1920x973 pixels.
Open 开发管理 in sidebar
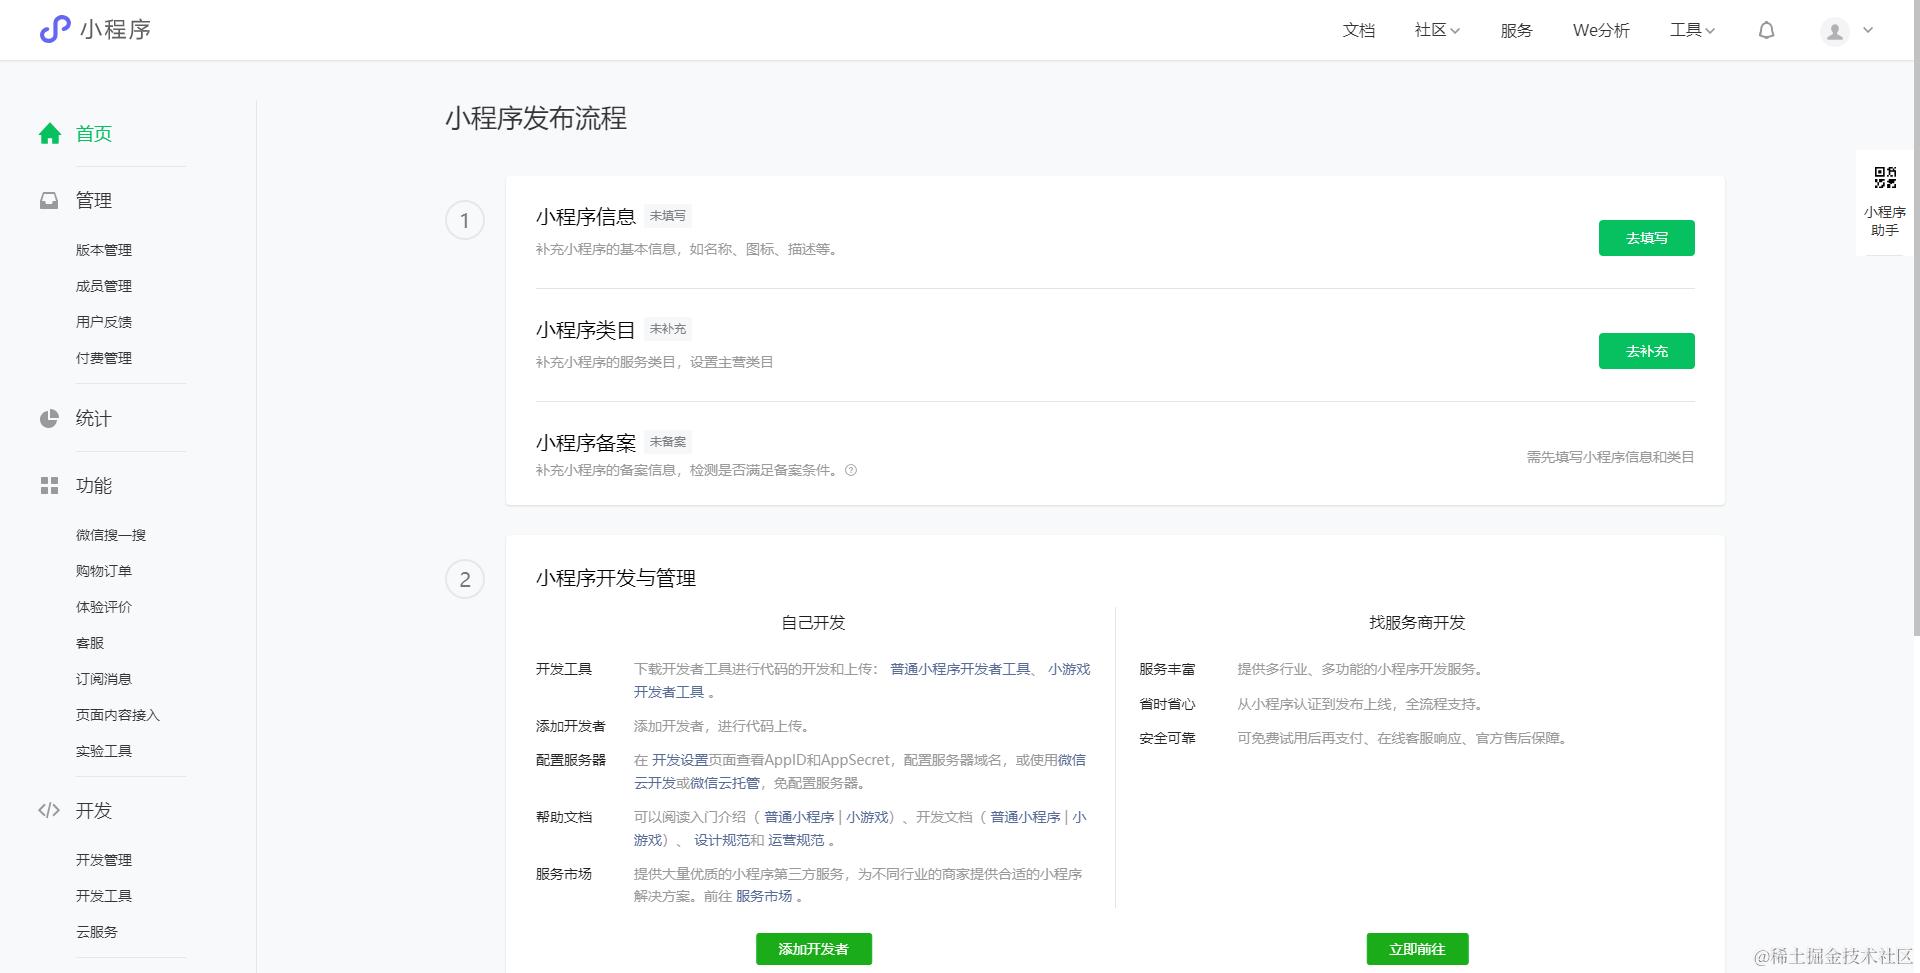pos(104,860)
